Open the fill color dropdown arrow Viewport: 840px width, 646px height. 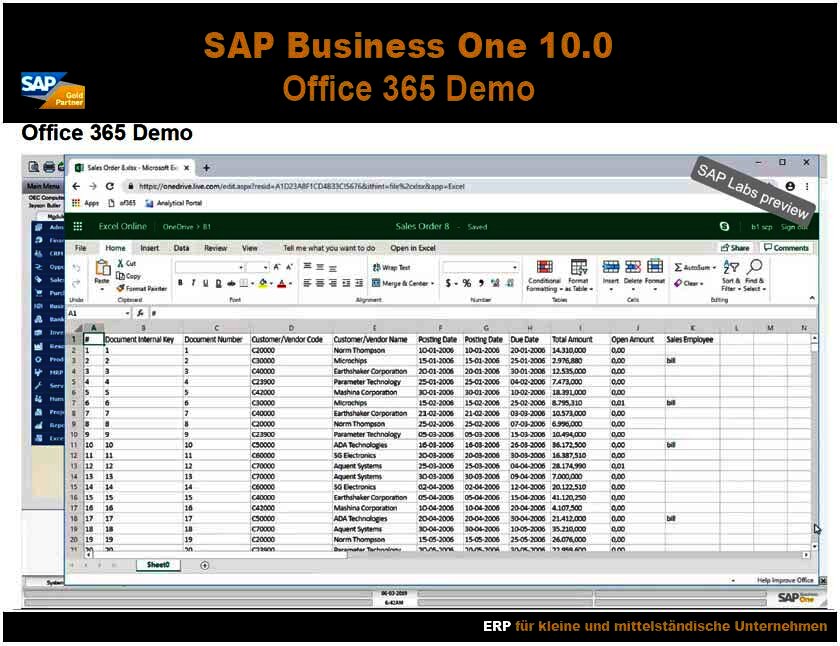(x=270, y=283)
